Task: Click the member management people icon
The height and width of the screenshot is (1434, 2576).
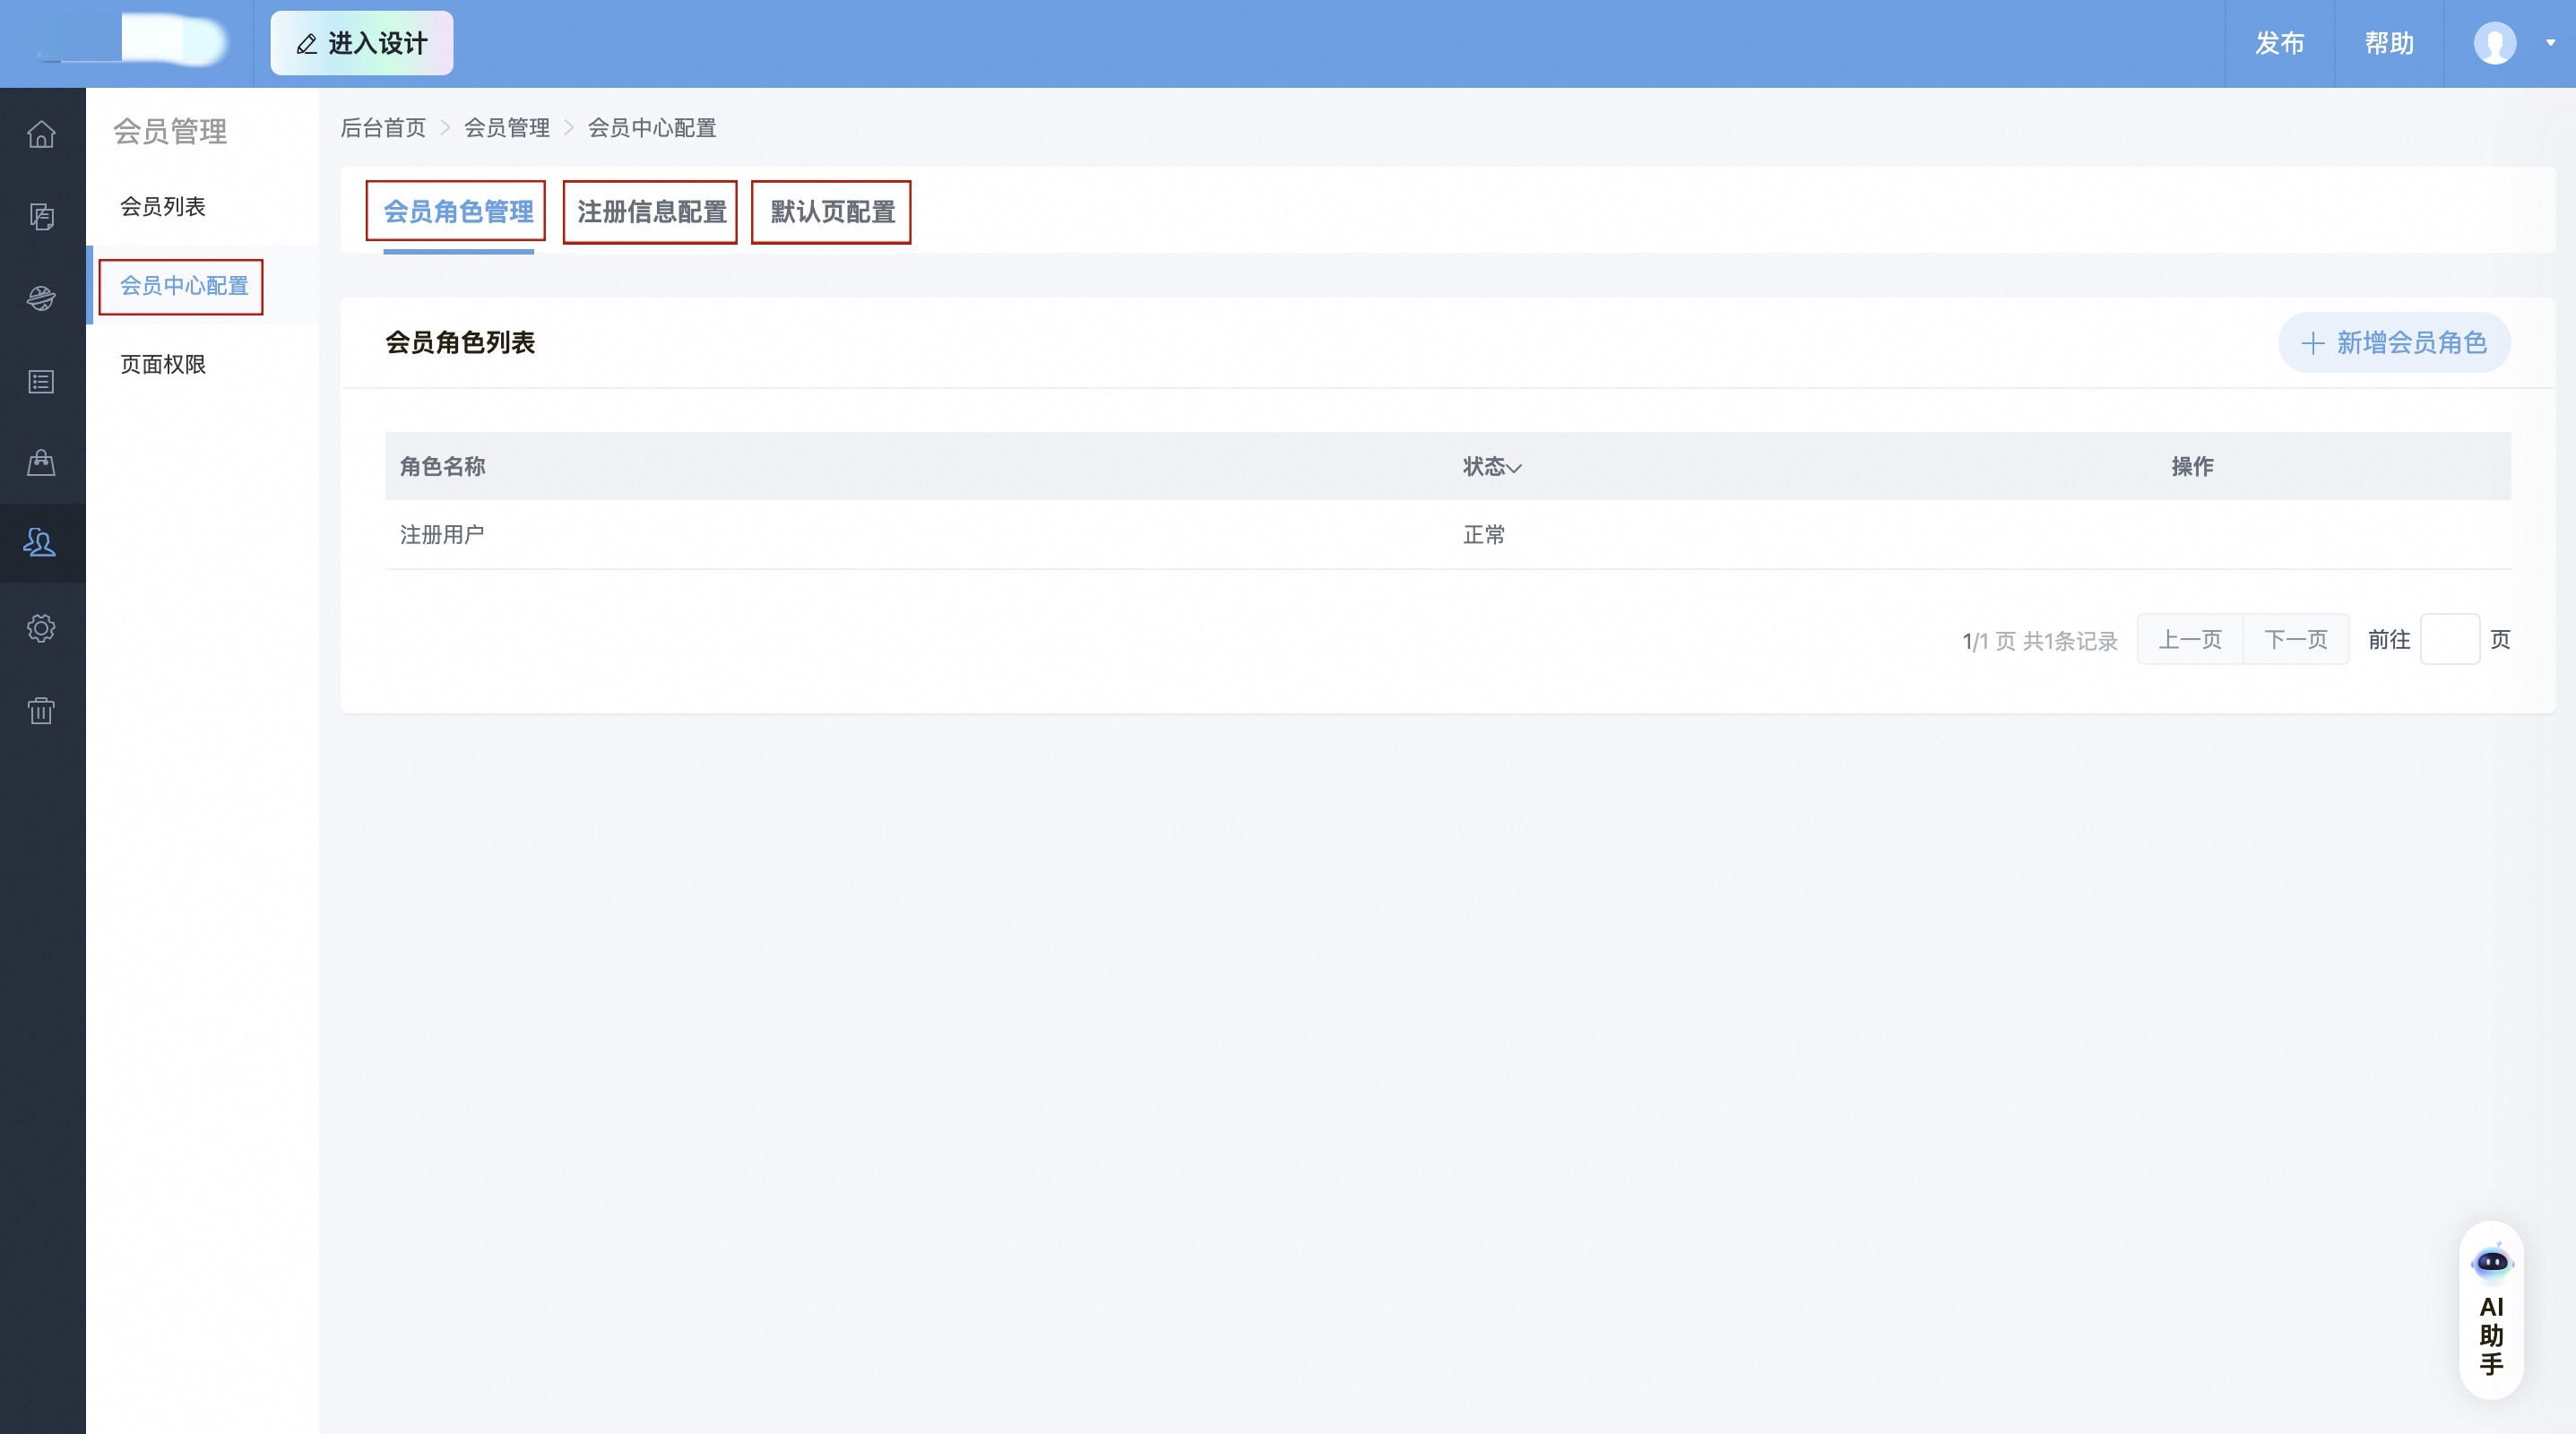Action: tap(41, 543)
